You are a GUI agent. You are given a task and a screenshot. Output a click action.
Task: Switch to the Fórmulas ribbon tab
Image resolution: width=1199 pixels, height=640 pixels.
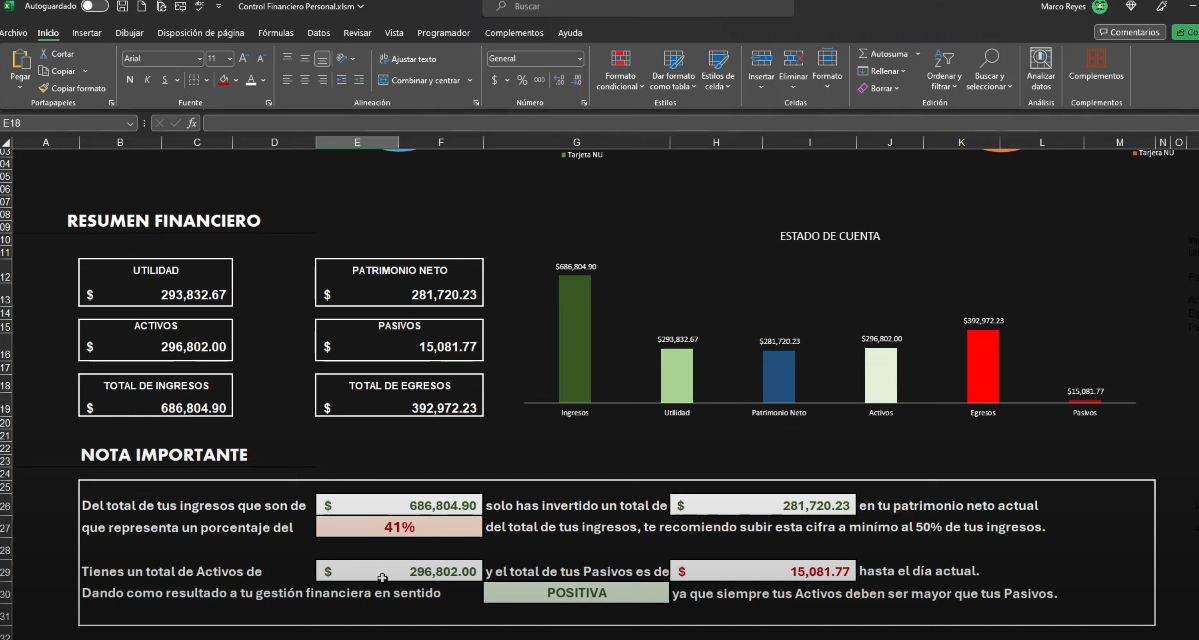click(x=274, y=32)
